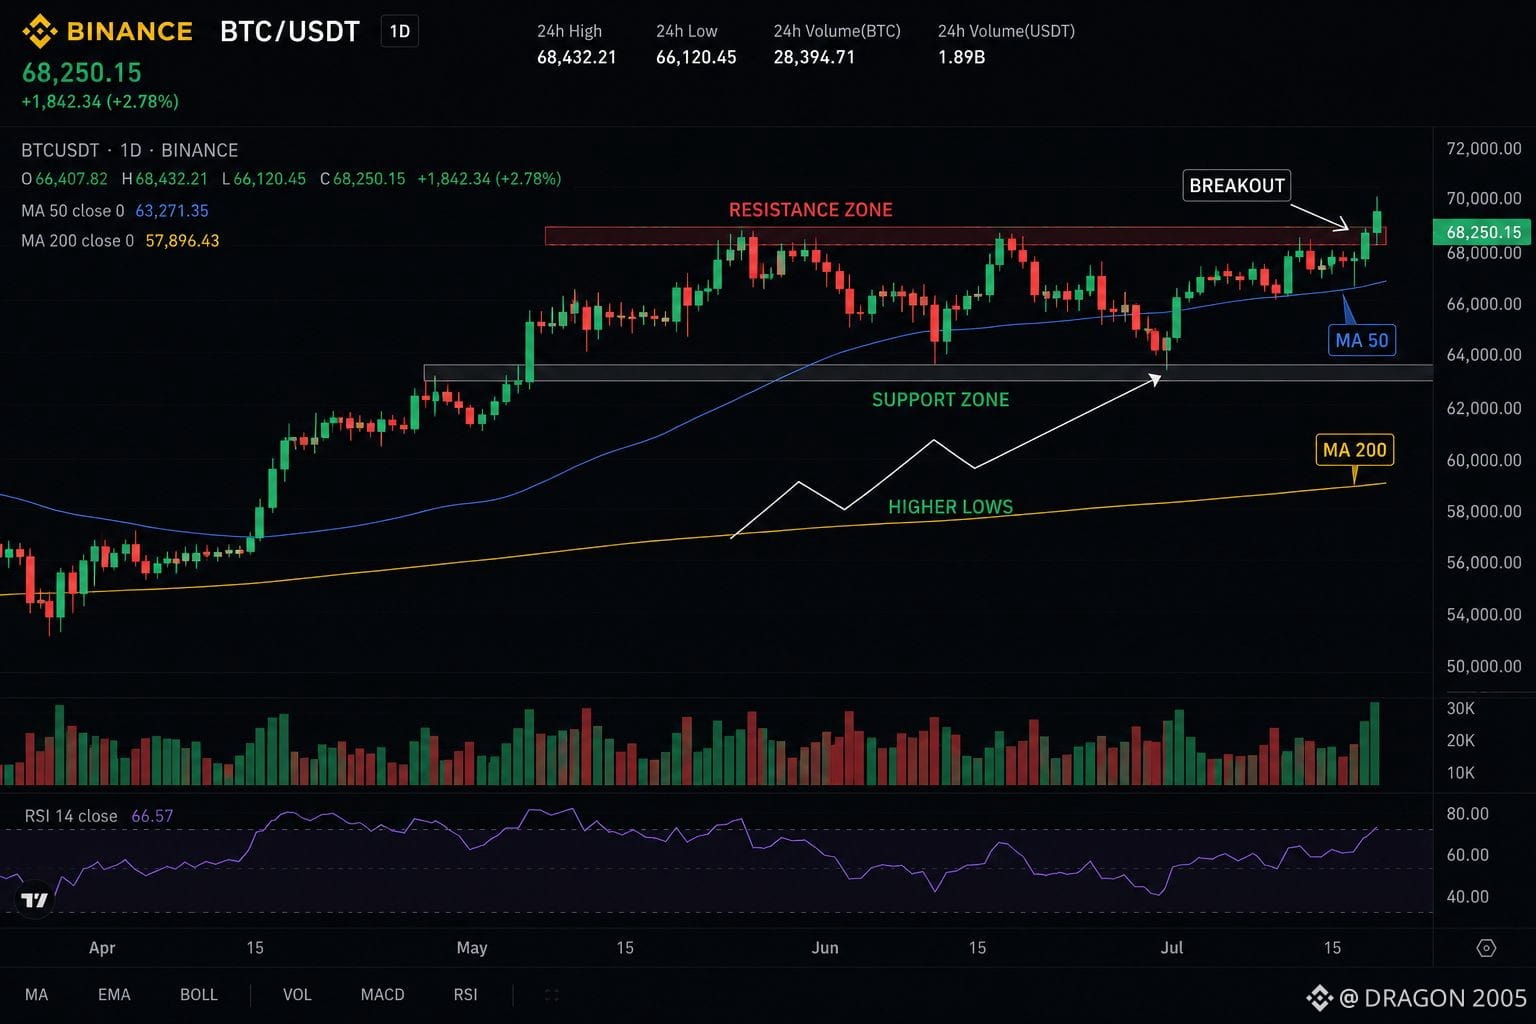
Task: Click the Binance logo in the header
Action: 107,31
